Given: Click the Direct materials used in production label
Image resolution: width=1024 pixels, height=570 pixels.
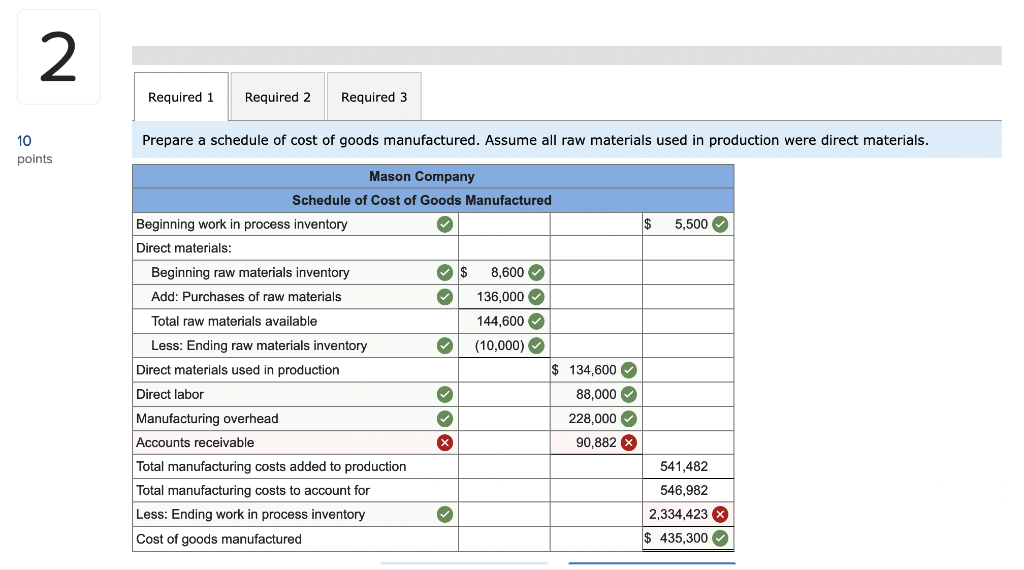Looking at the screenshot, I should click(x=238, y=370).
